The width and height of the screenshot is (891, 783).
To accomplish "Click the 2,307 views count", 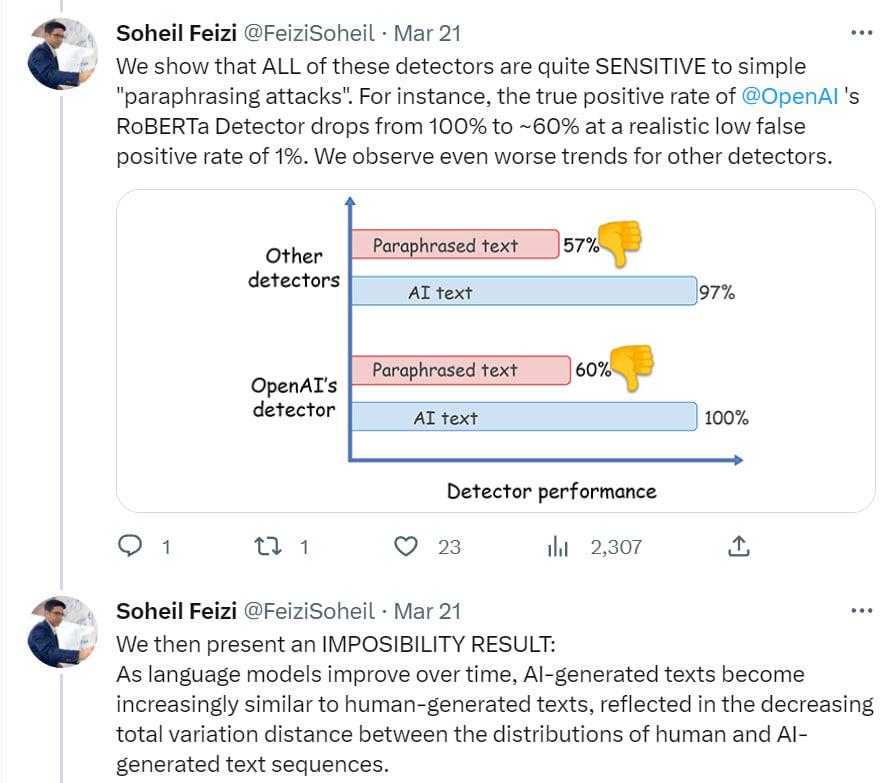I will pyautogui.click(x=616, y=547).
